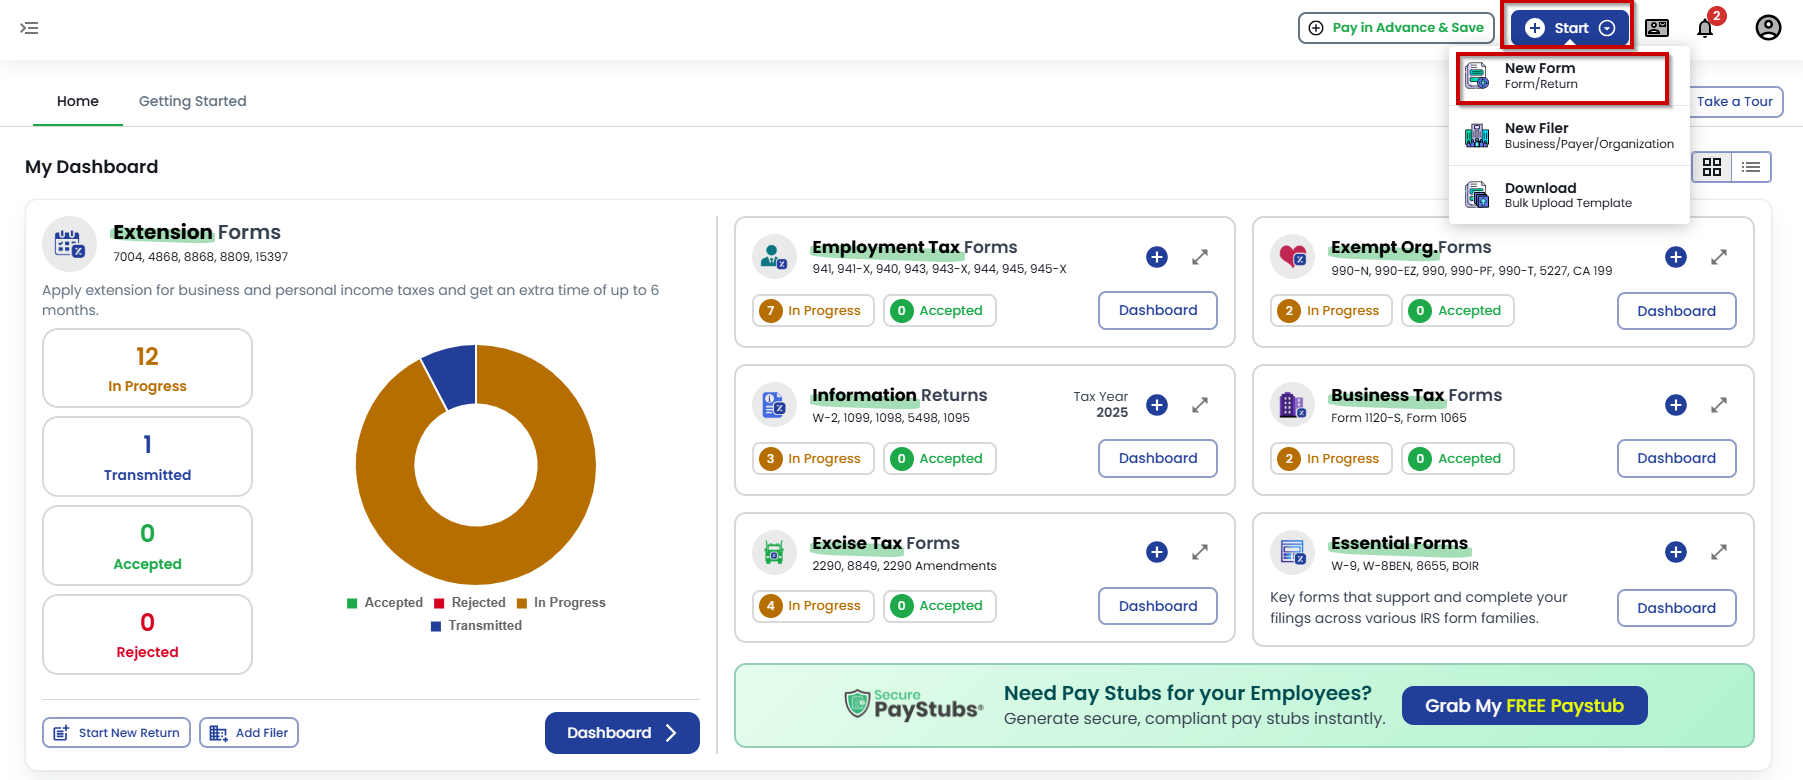Open notifications bell with 2 alerts
Screen dimensions: 1803x780
click(1706, 27)
